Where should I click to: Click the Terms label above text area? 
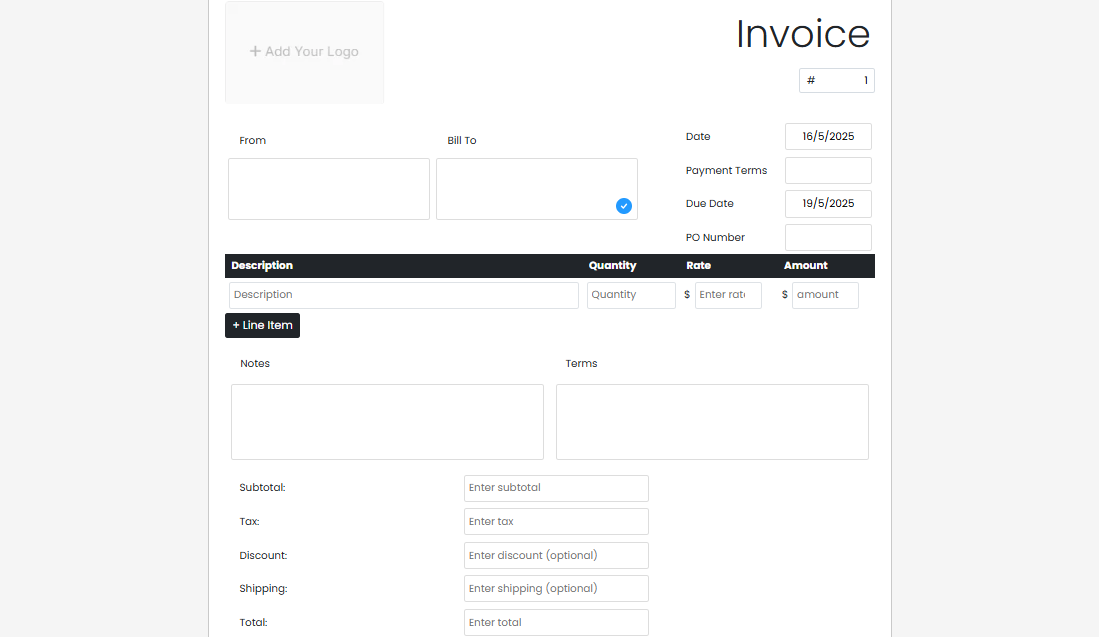582,364
